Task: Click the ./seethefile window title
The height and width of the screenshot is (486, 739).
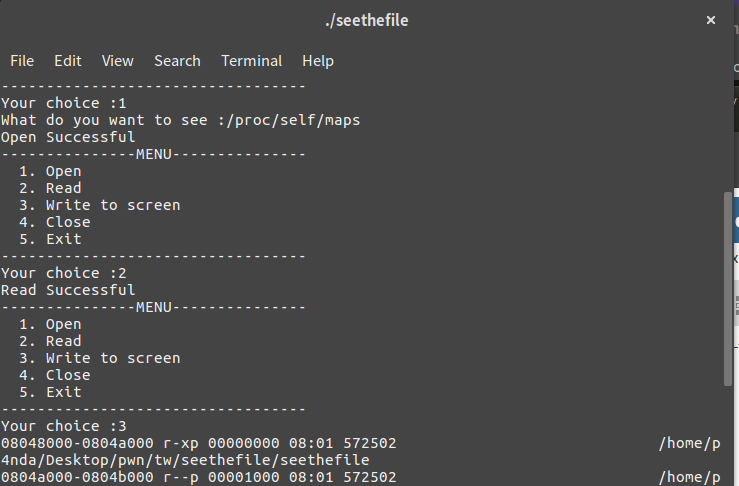Action: coord(367,20)
